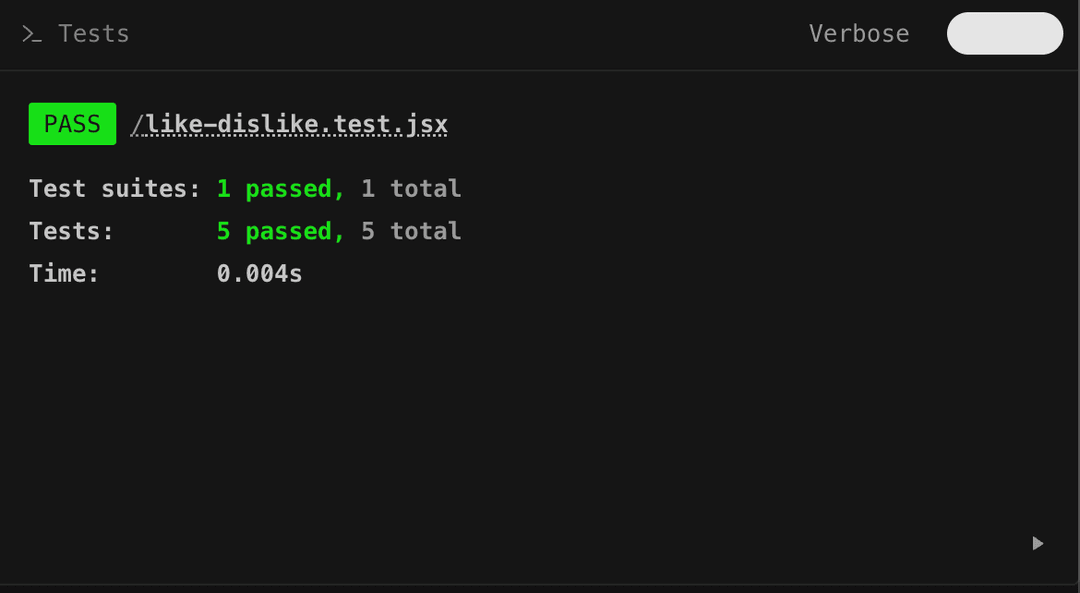This screenshot has width=1080, height=593.
Task: Click the "5 passed," tests result
Action: click(281, 231)
